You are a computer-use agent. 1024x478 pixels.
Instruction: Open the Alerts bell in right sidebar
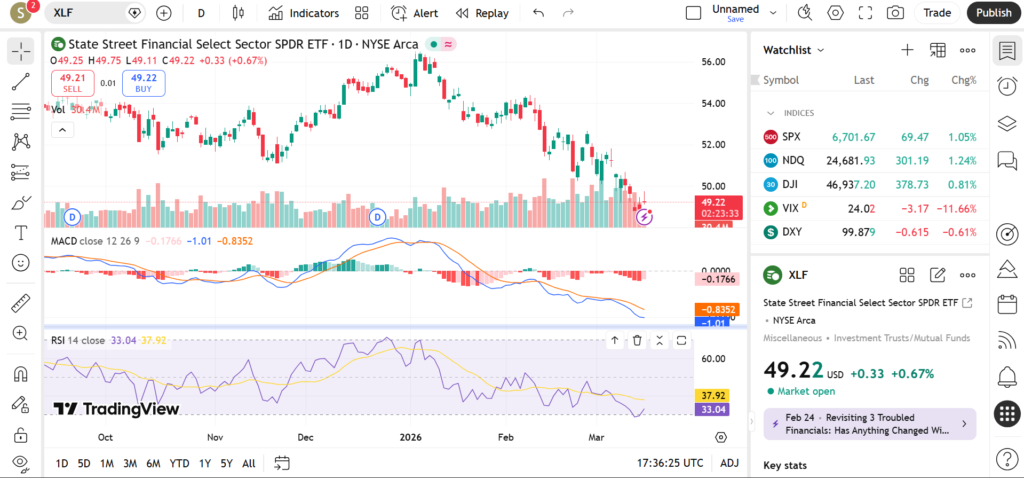1007,377
